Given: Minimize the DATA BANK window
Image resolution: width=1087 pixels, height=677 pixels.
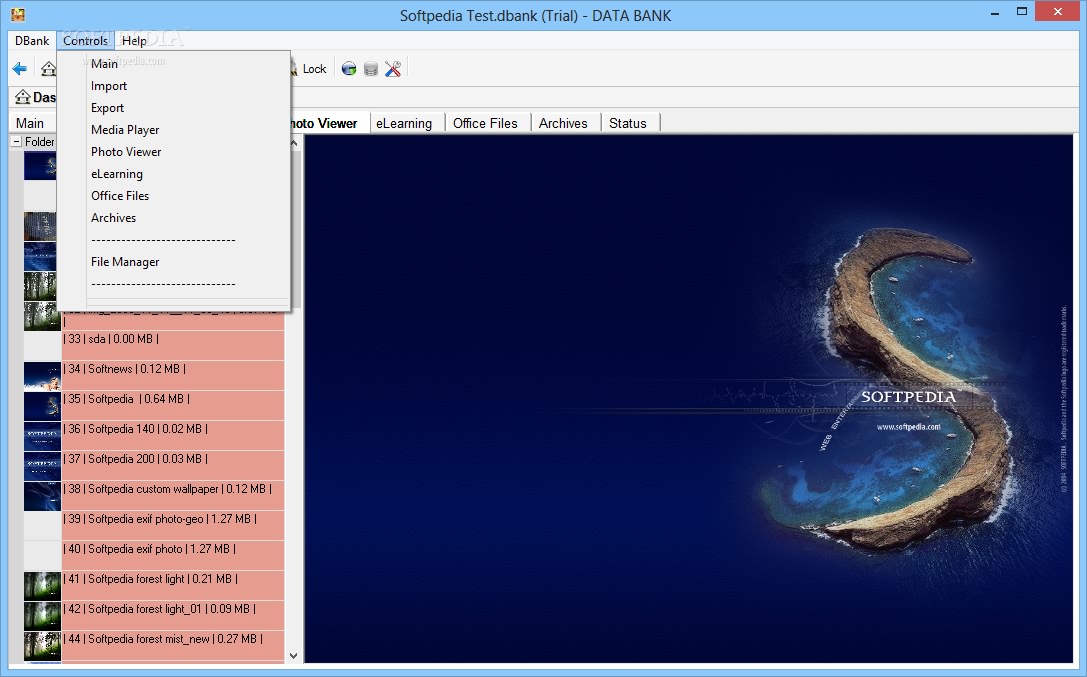Looking at the screenshot, I should click(x=995, y=12).
